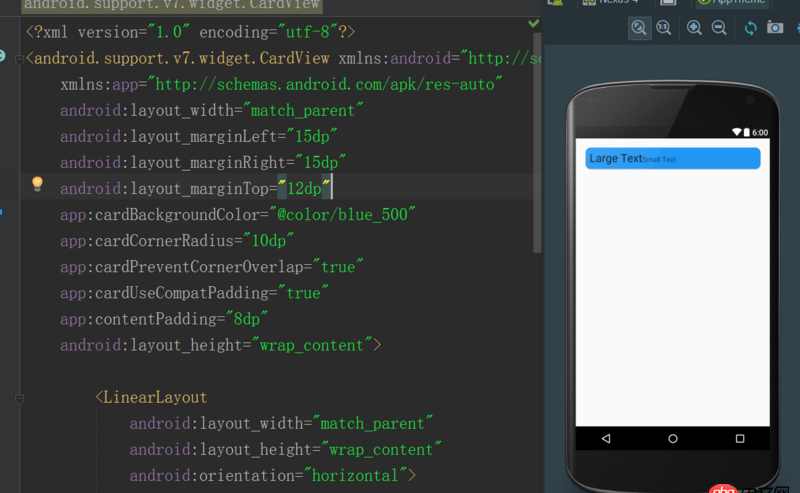Select the Large Text view in preview

click(x=615, y=159)
